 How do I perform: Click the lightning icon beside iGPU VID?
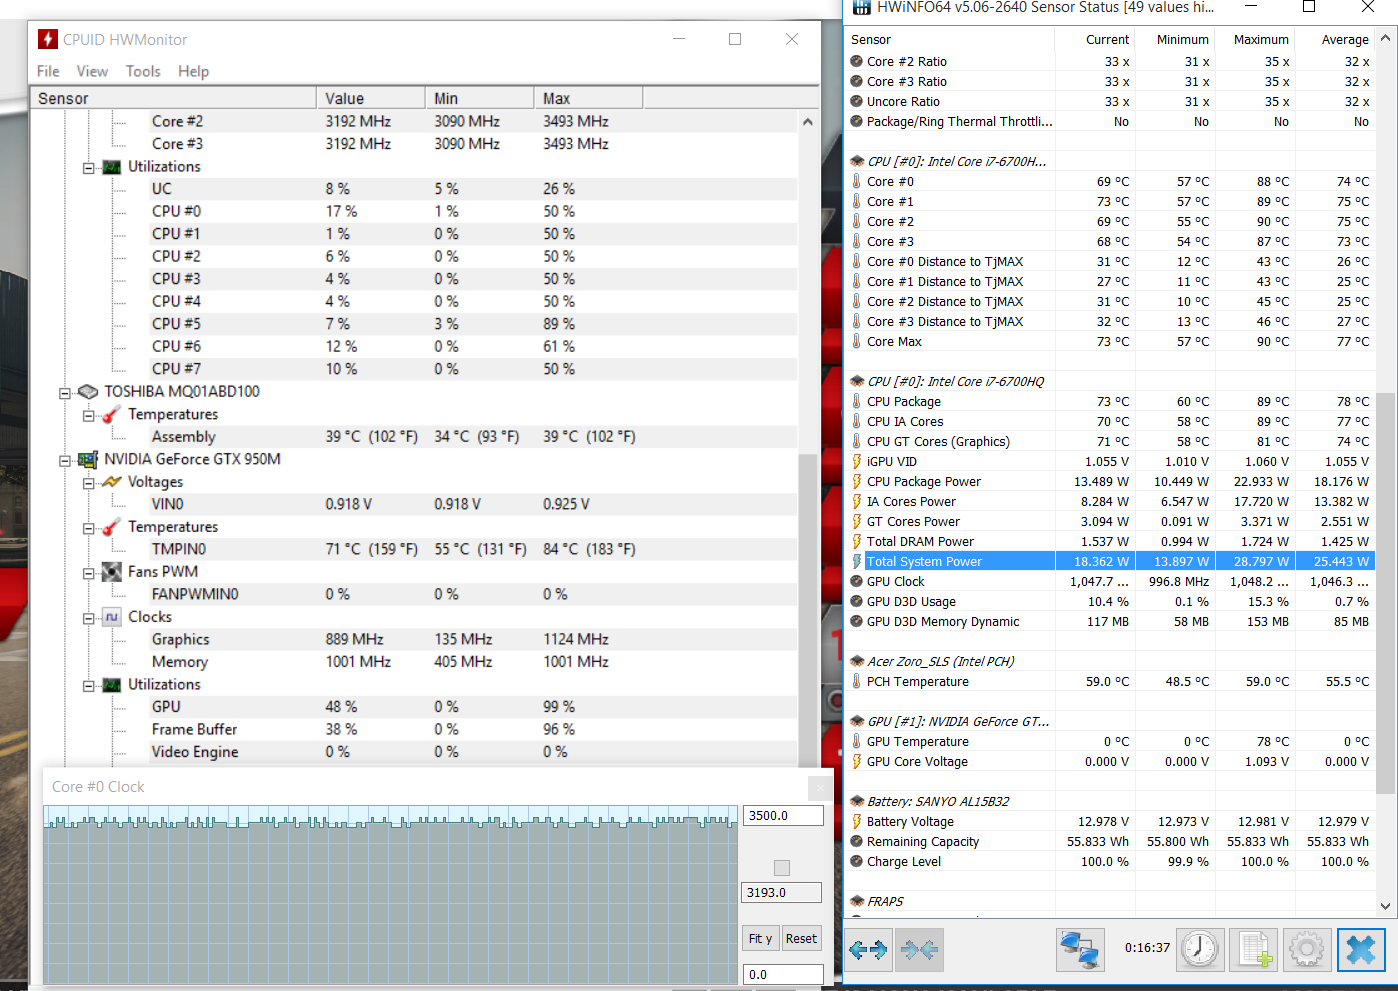coord(857,461)
